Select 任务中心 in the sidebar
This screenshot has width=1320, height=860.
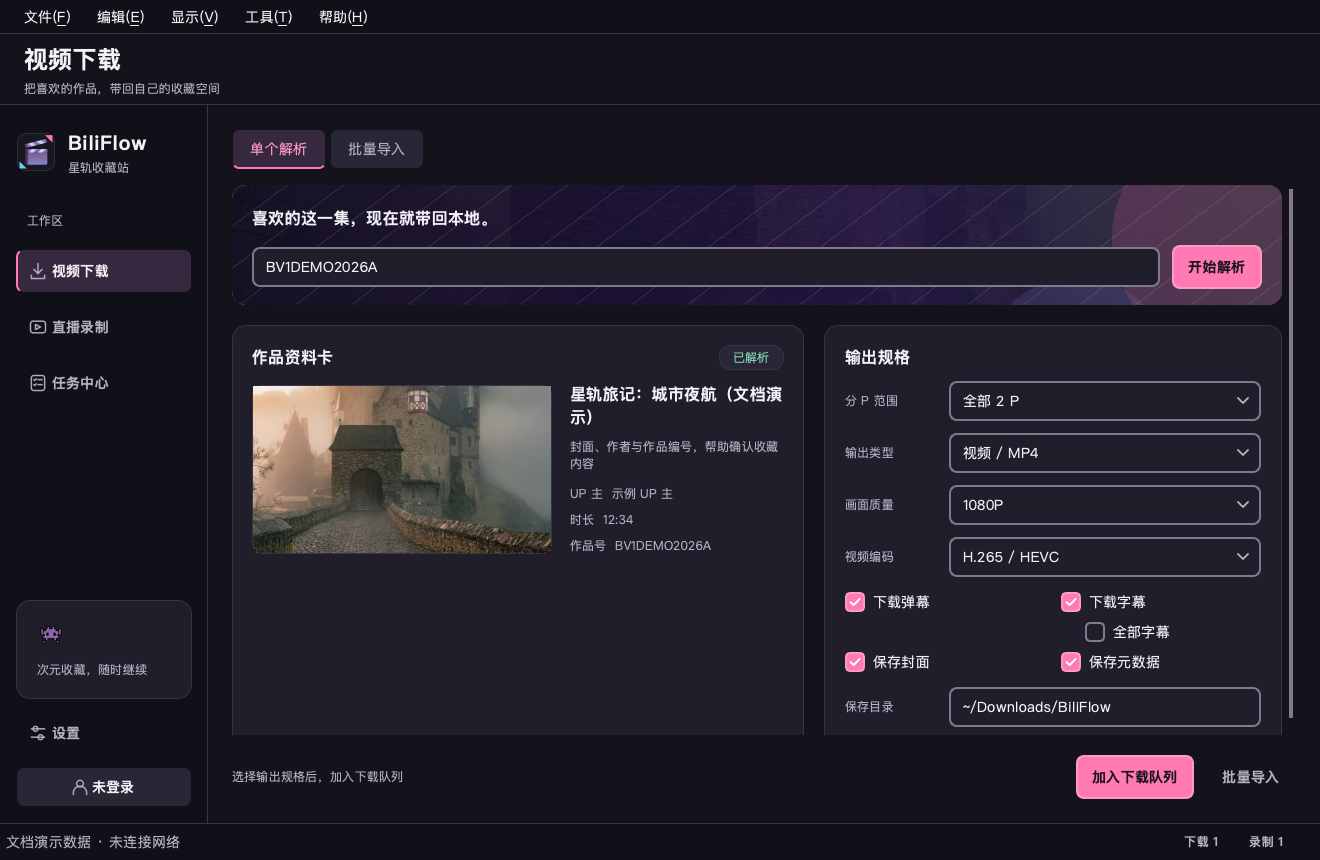click(x=104, y=383)
